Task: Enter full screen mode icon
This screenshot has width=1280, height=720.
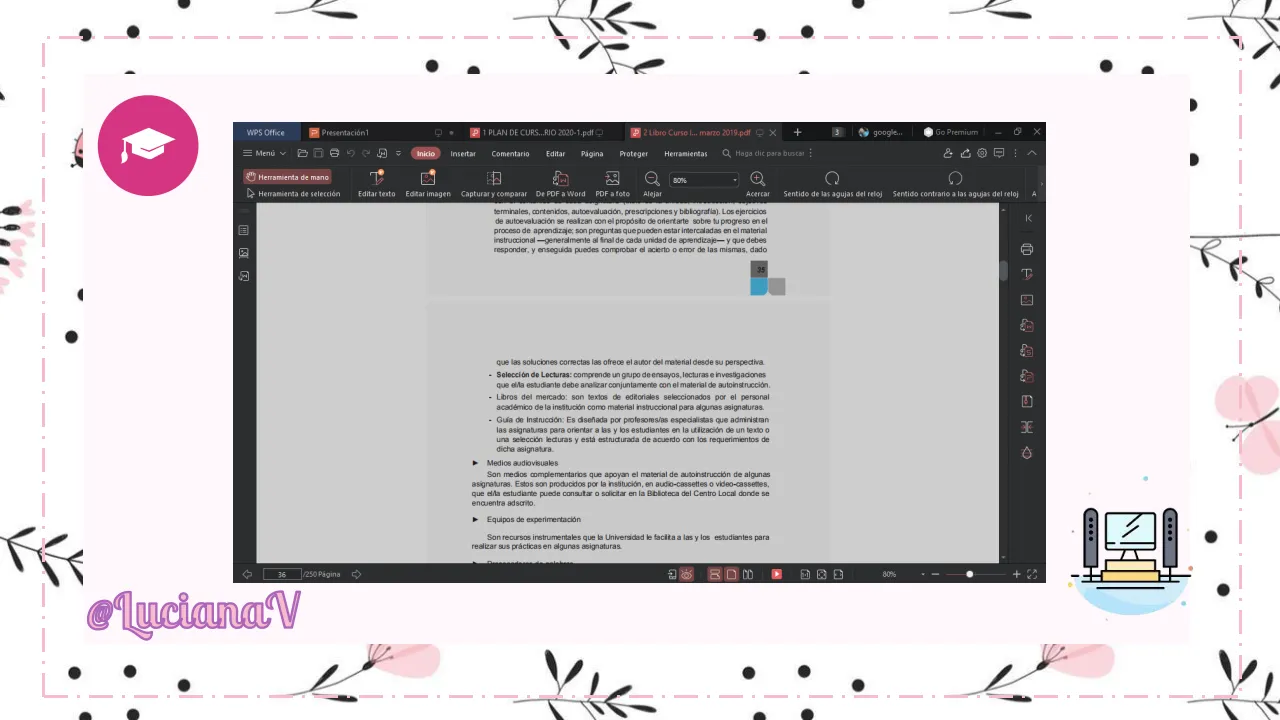Action: coord(1032,574)
